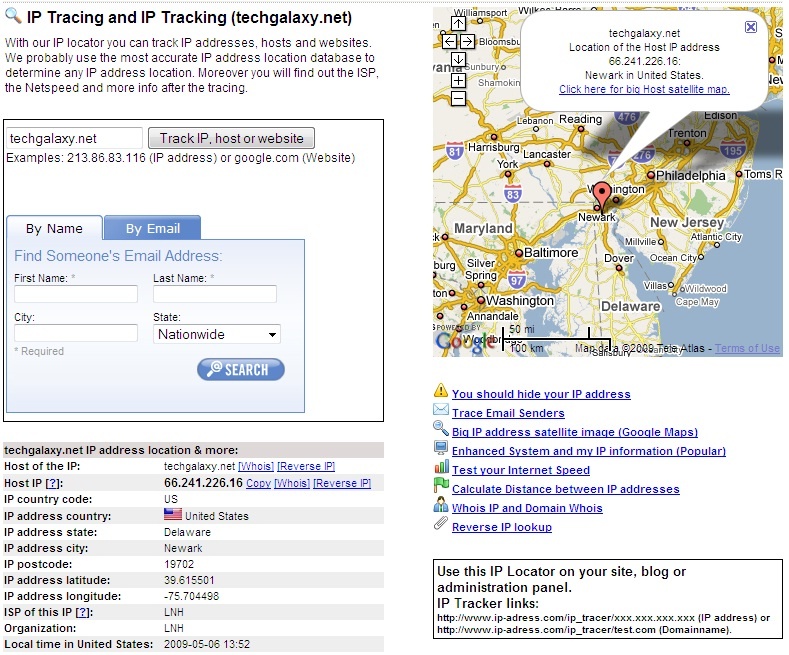Open the map Terms of Use link
The image size is (789, 655).
(x=747, y=348)
